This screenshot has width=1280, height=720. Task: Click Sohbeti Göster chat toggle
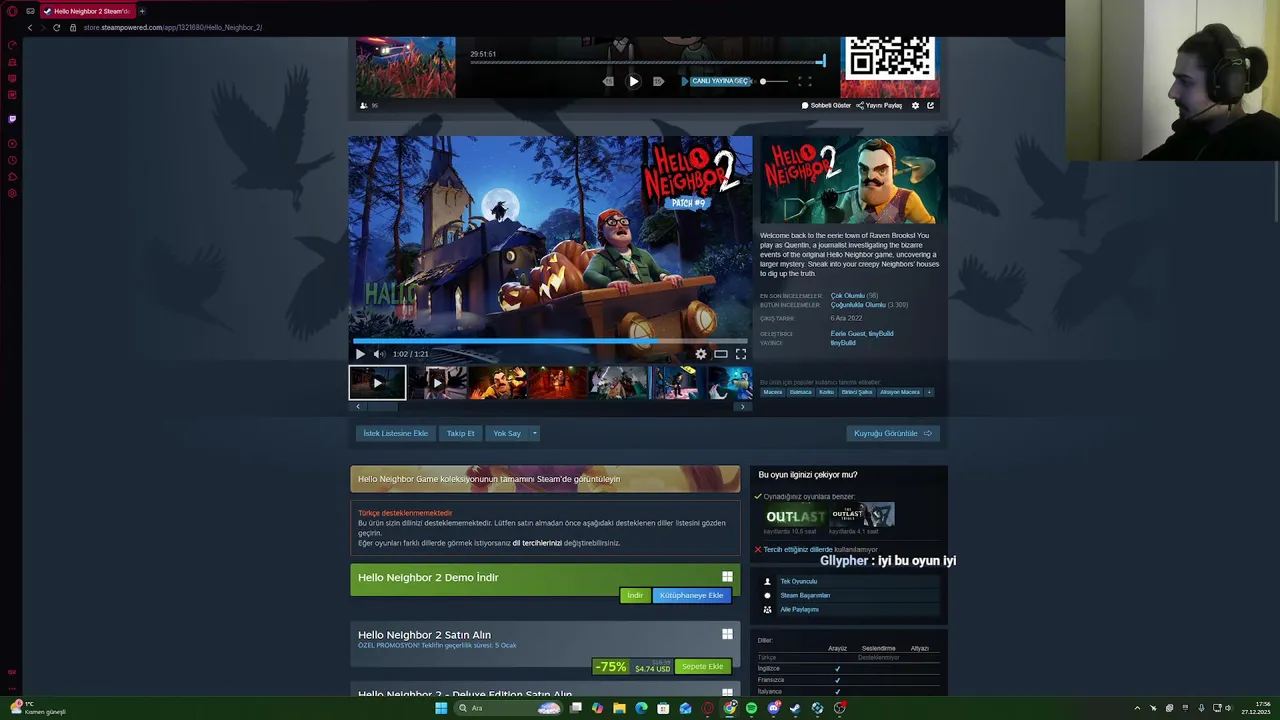click(x=826, y=105)
